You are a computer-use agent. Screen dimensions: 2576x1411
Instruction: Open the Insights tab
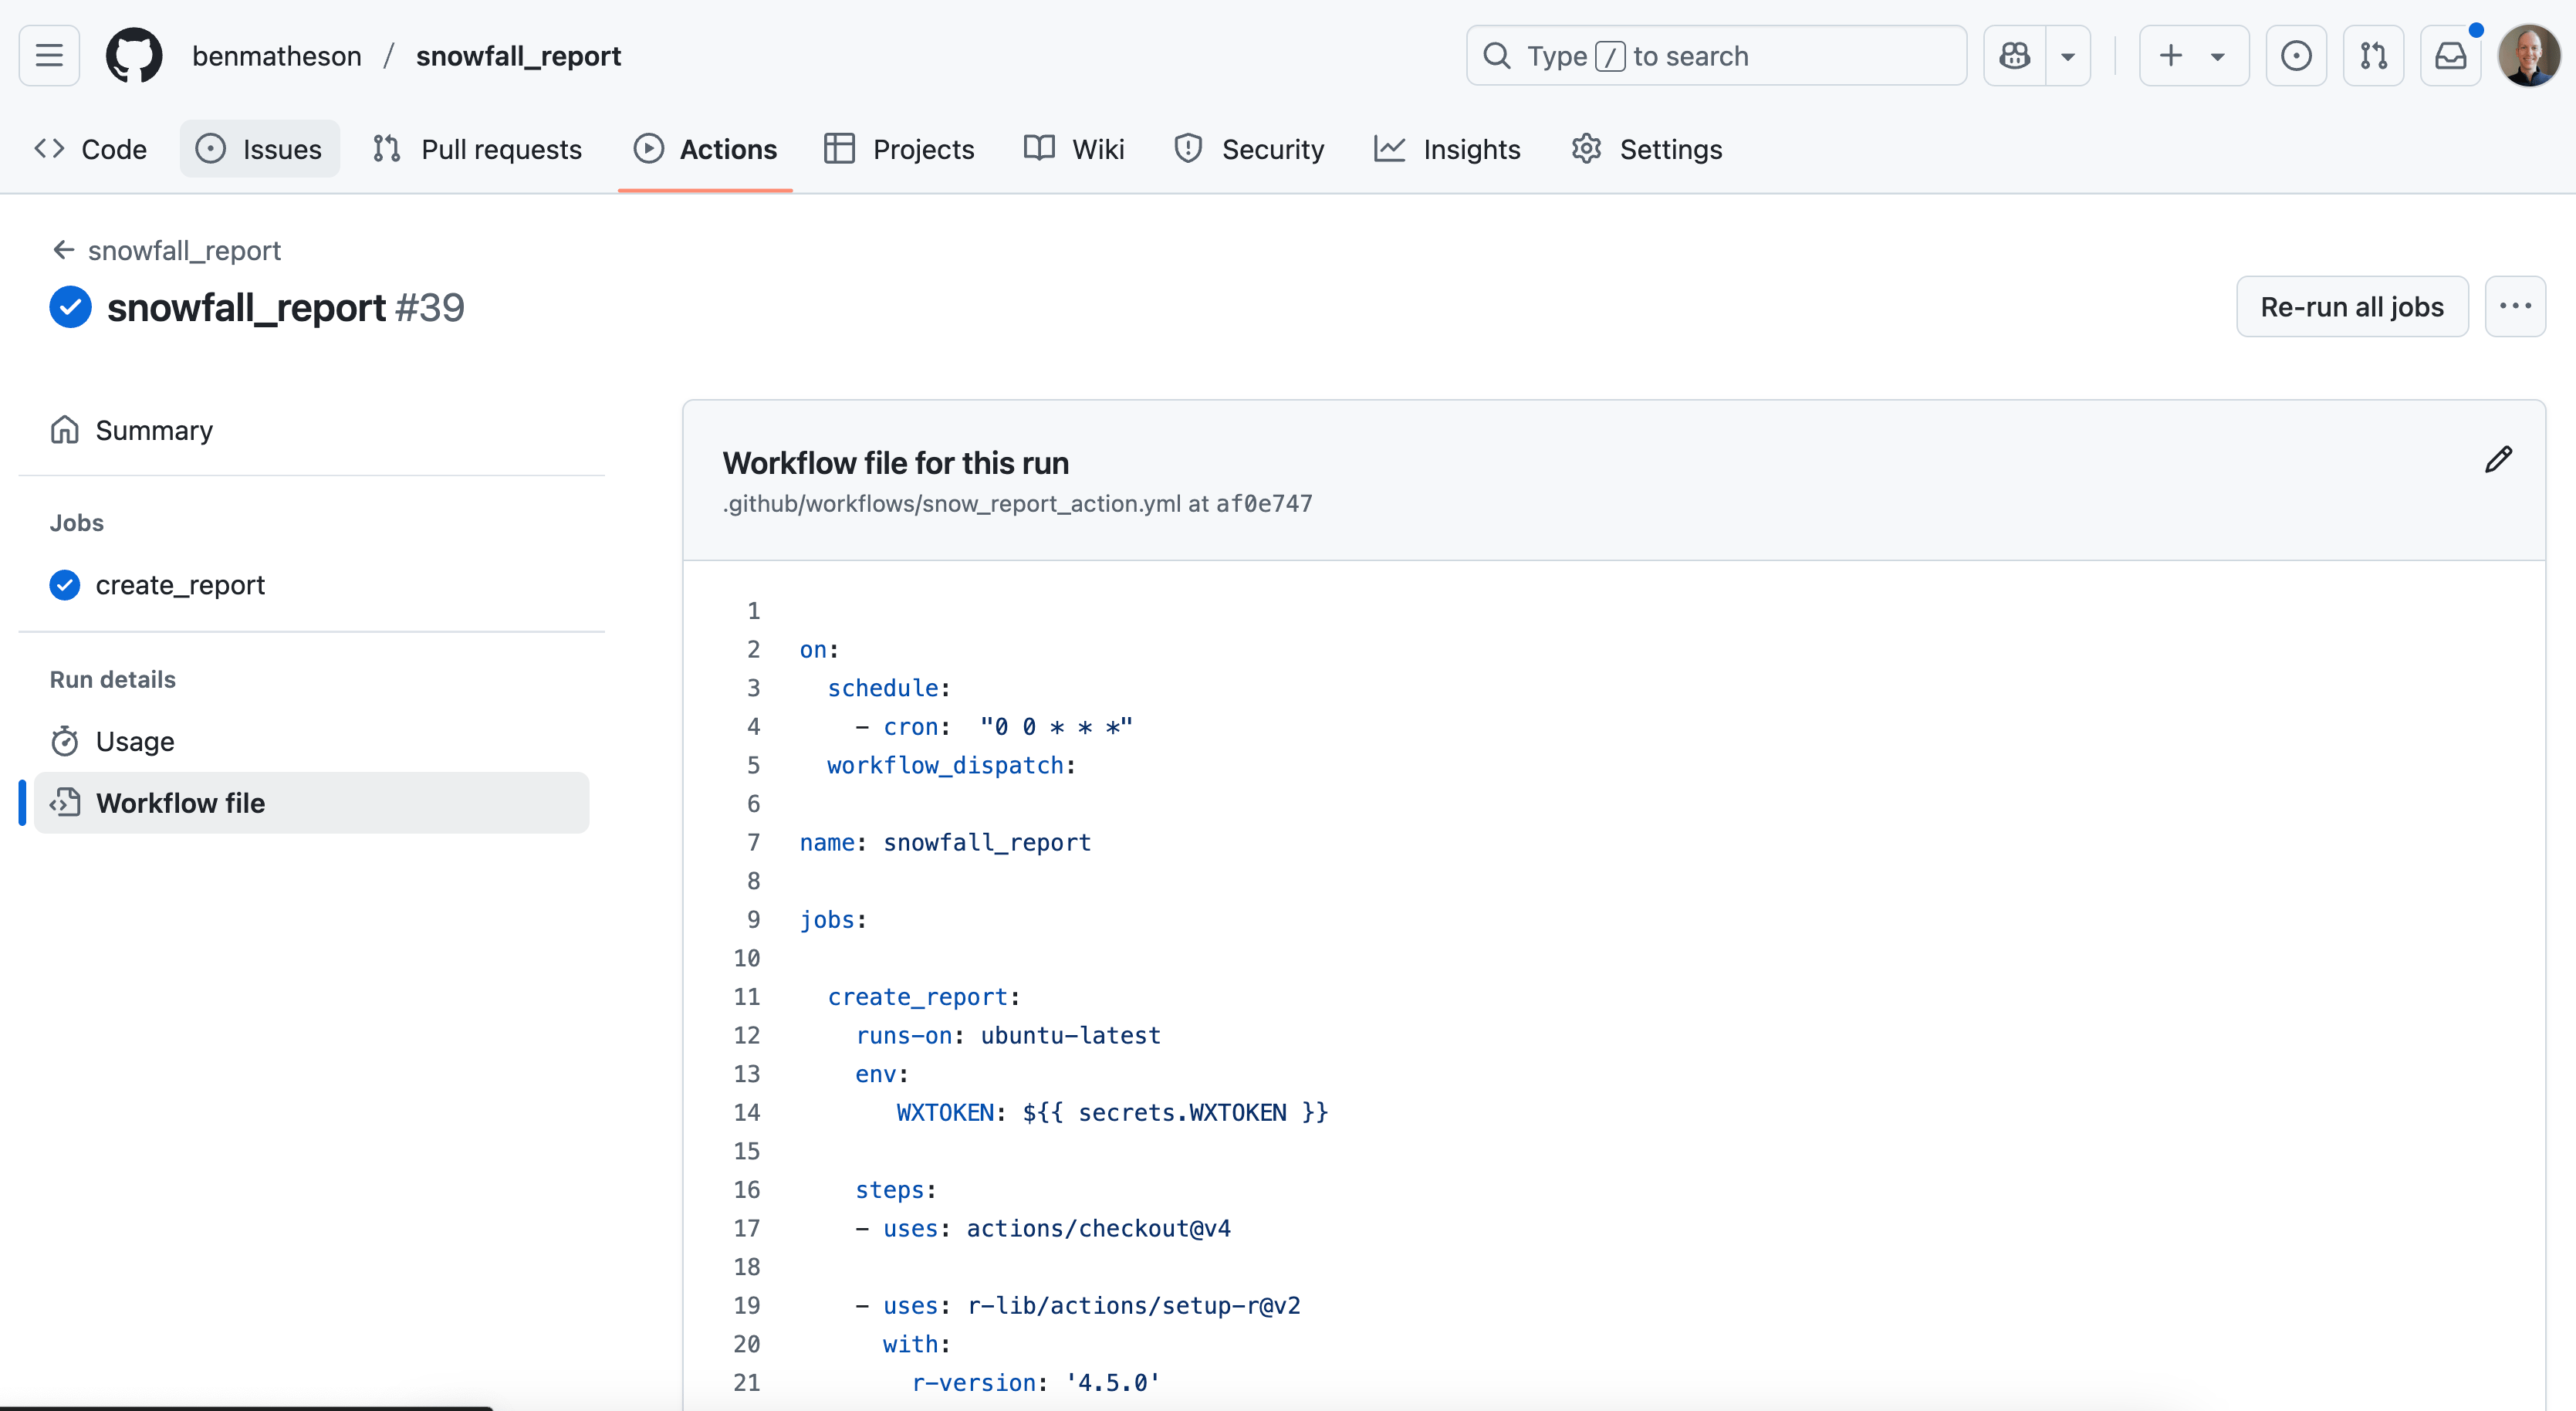coord(1448,149)
